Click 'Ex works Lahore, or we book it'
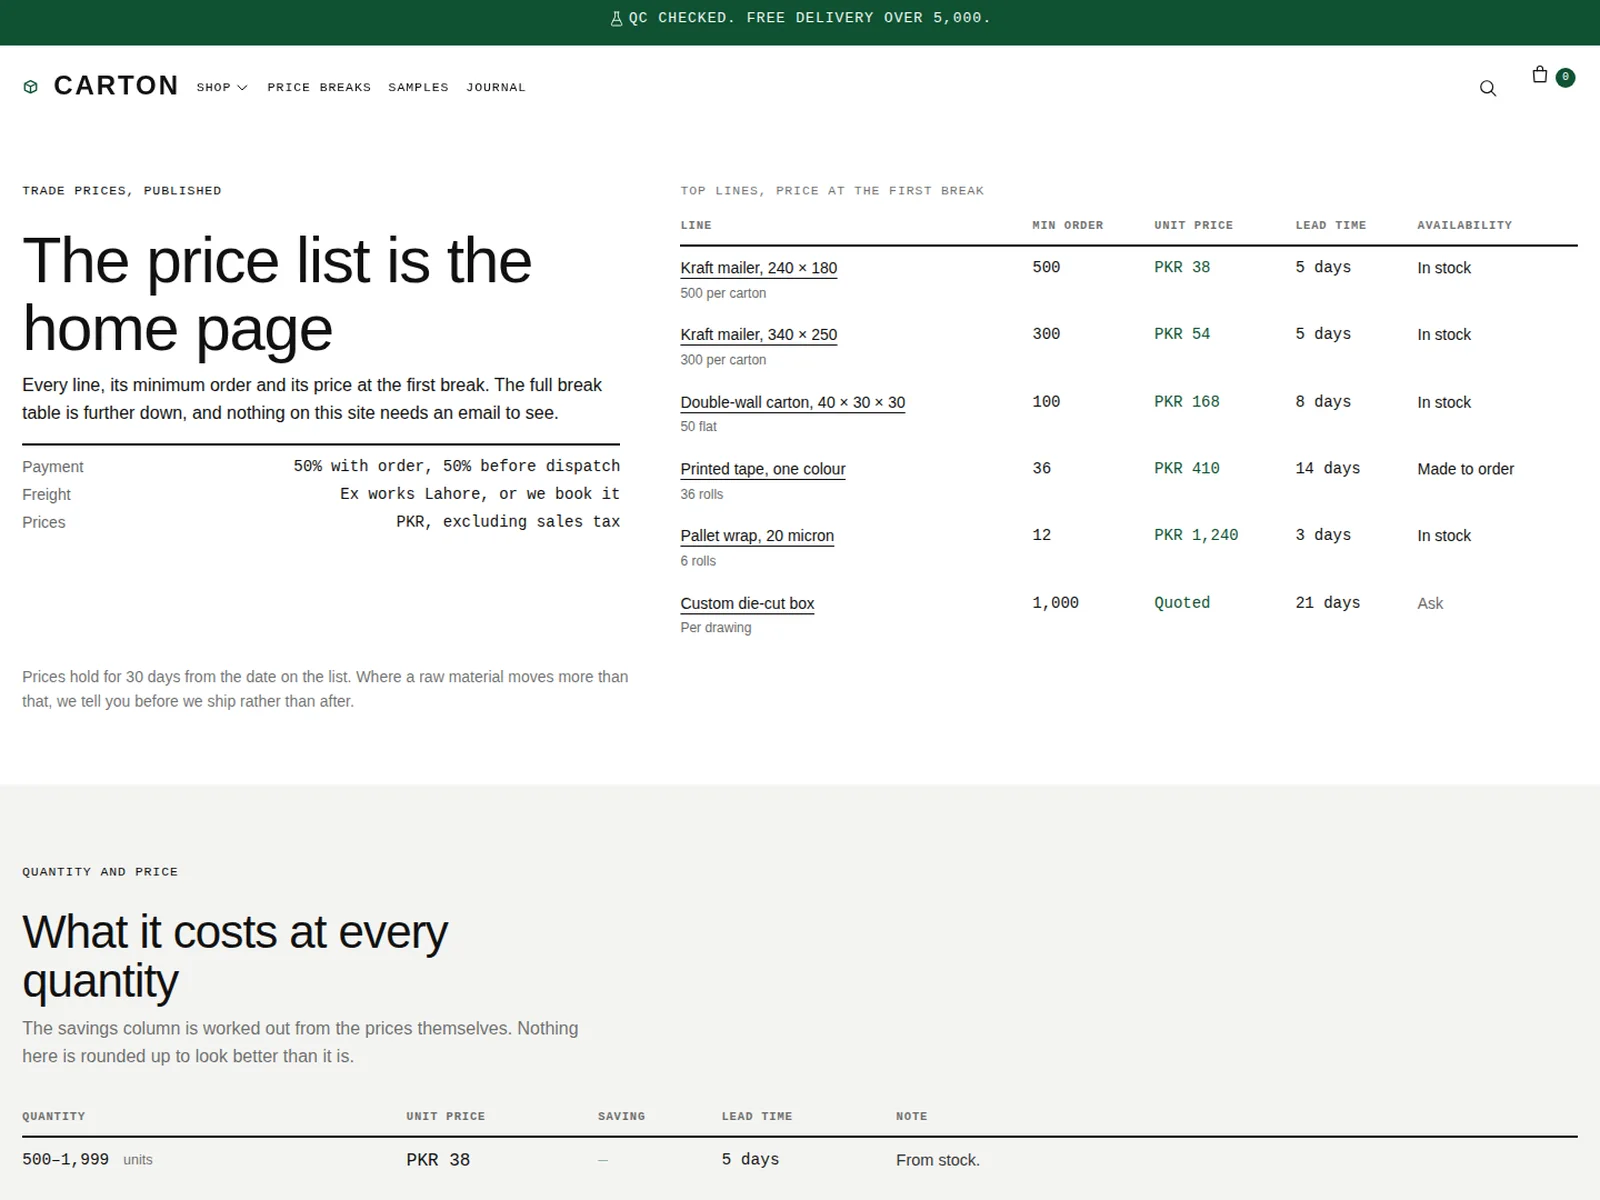The height and width of the screenshot is (1200, 1600). click(x=480, y=494)
